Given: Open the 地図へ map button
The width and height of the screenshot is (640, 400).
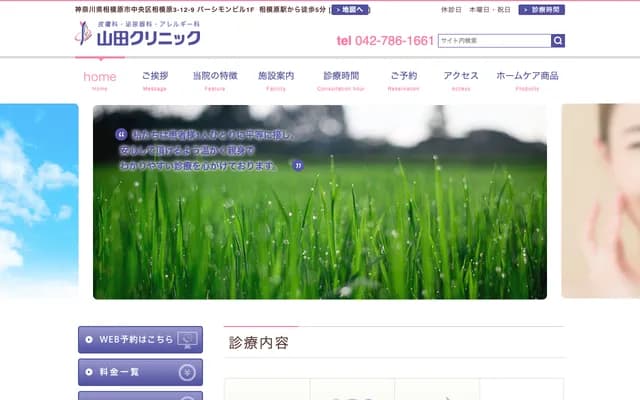Looking at the screenshot, I should 351,9.
